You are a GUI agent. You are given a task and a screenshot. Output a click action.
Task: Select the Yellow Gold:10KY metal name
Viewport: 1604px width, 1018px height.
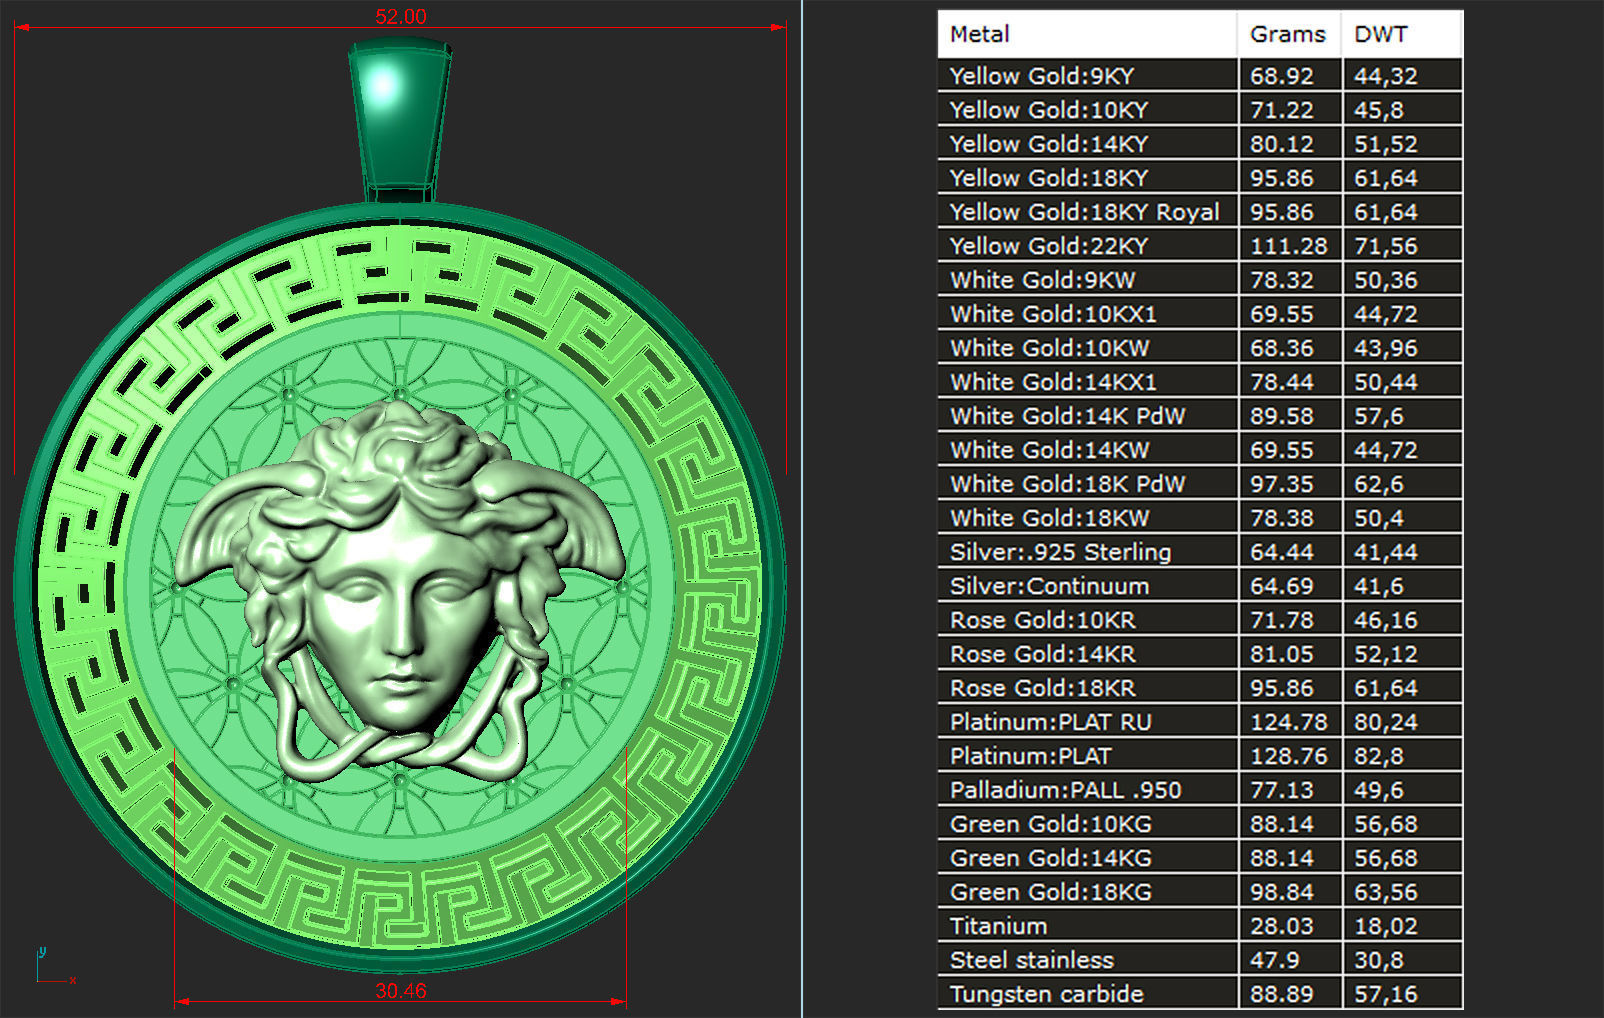(x=1048, y=110)
